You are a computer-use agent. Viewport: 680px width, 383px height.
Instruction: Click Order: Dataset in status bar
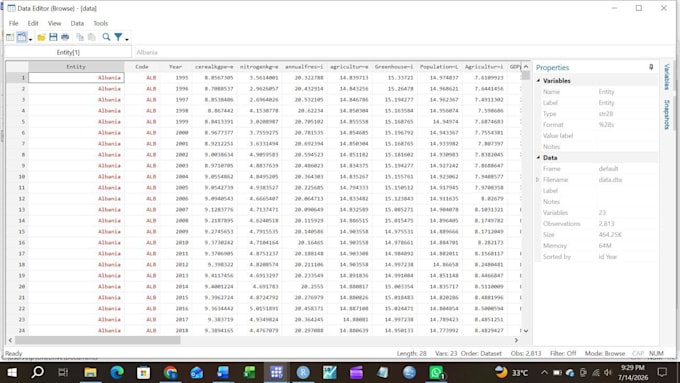tap(481, 354)
